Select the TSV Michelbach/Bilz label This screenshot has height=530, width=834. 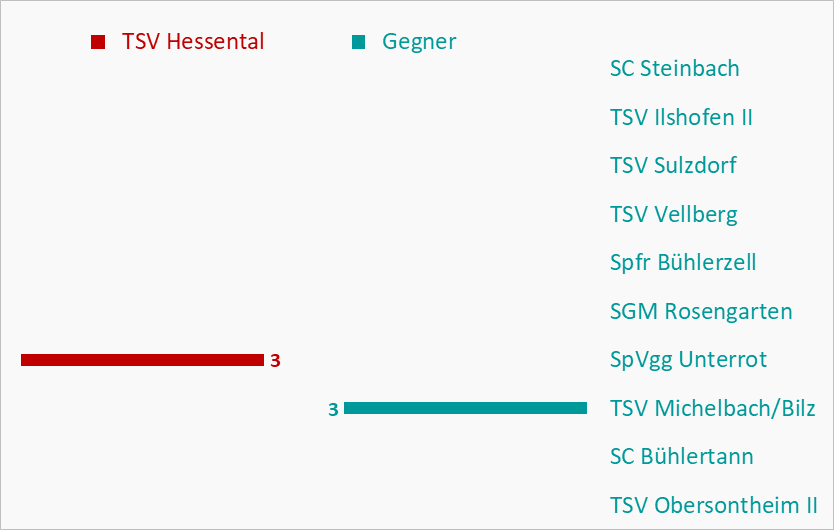tap(713, 408)
